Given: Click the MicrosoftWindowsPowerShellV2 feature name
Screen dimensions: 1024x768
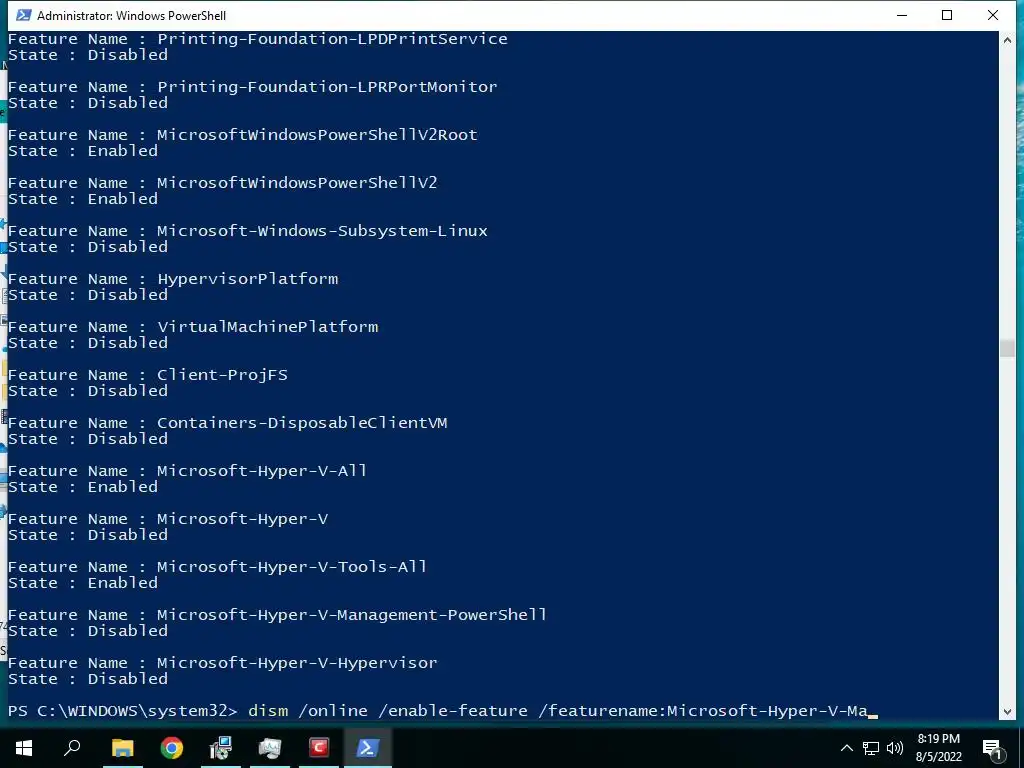Looking at the screenshot, I should click(297, 183).
